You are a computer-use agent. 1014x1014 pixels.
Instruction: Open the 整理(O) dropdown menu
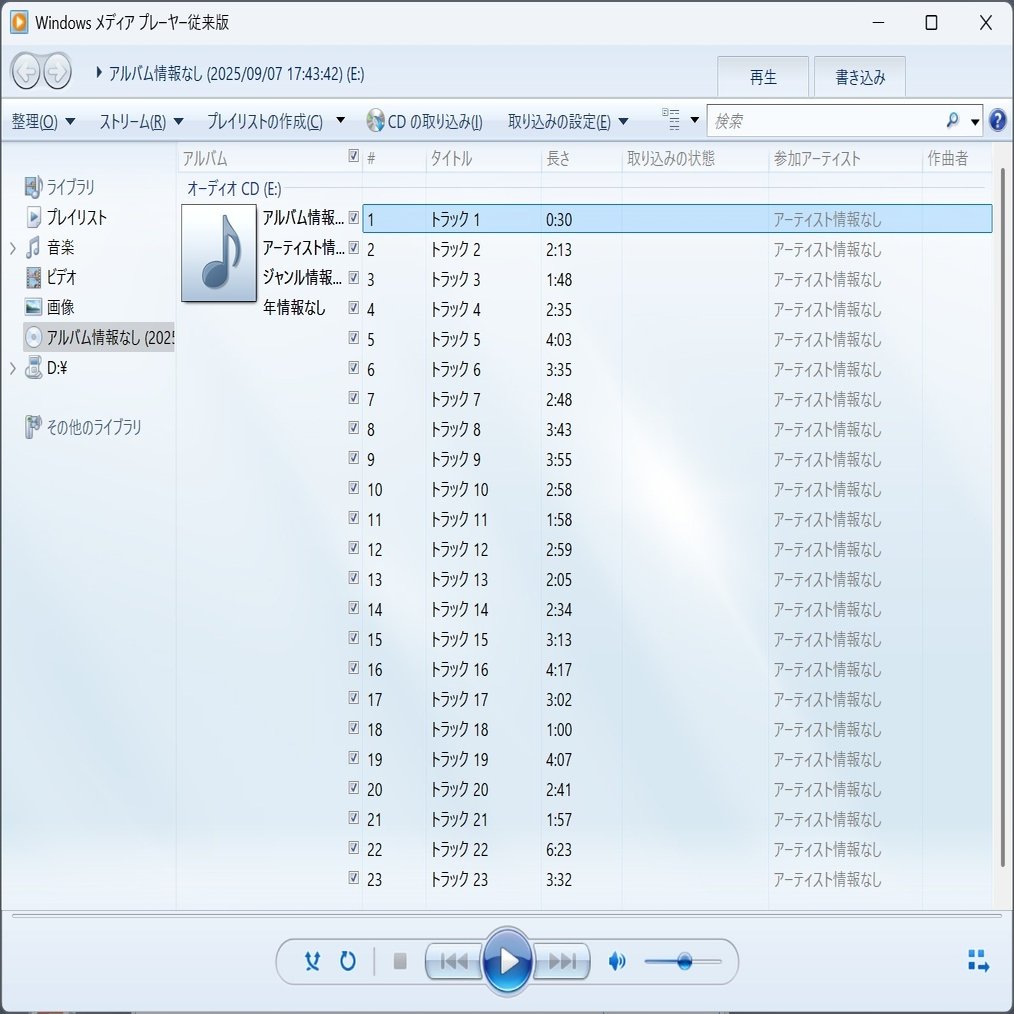pyautogui.click(x=43, y=121)
